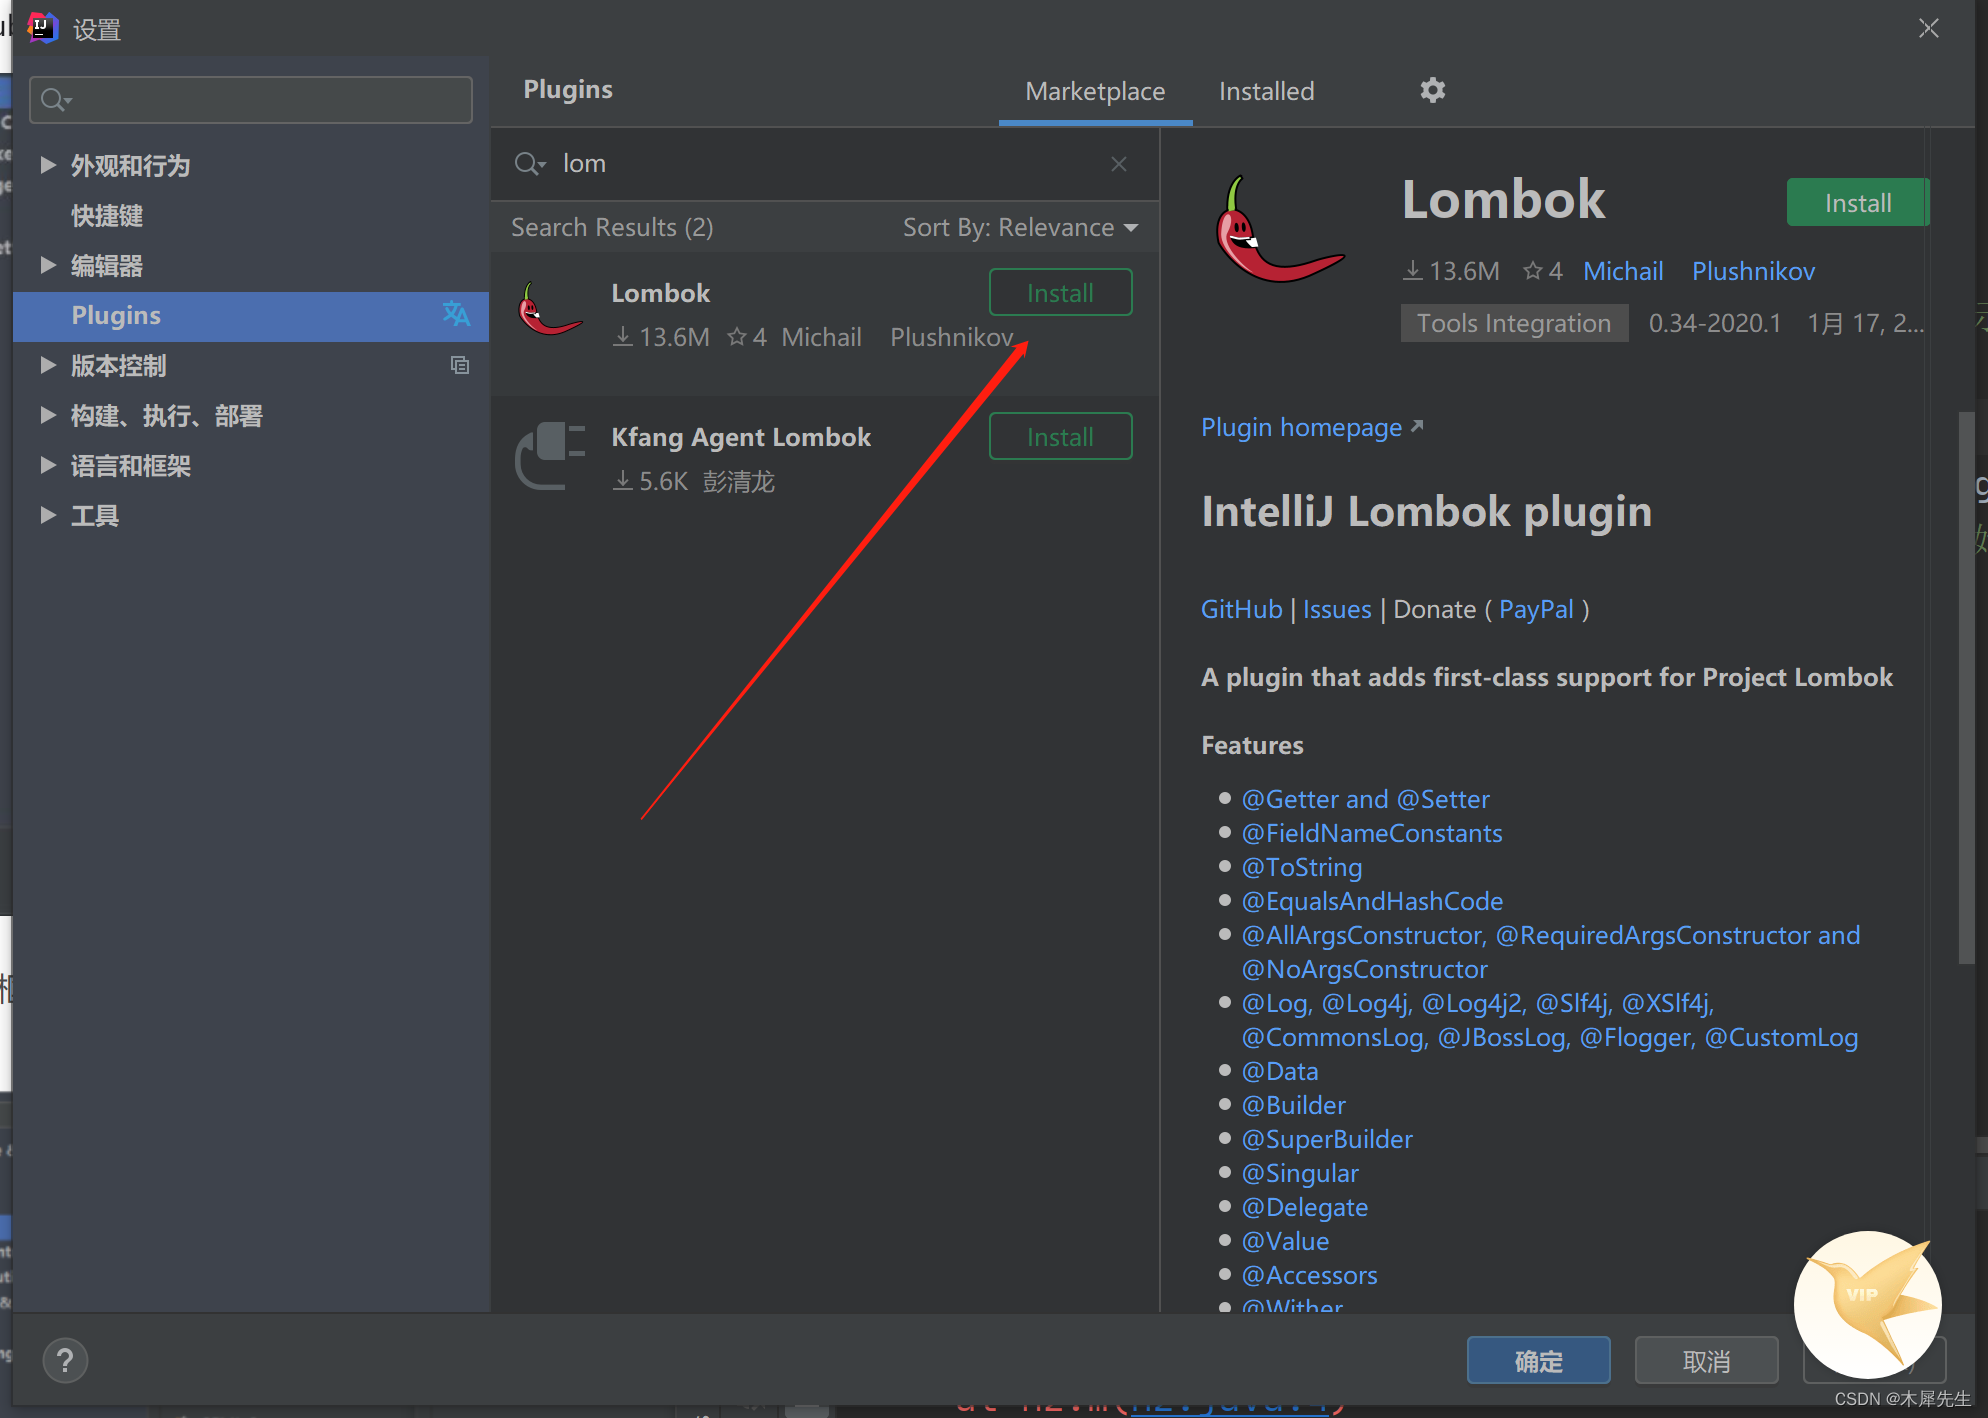Open the help question mark button
Viewport: 1988px width, 1418px height.
[65, 1360]
